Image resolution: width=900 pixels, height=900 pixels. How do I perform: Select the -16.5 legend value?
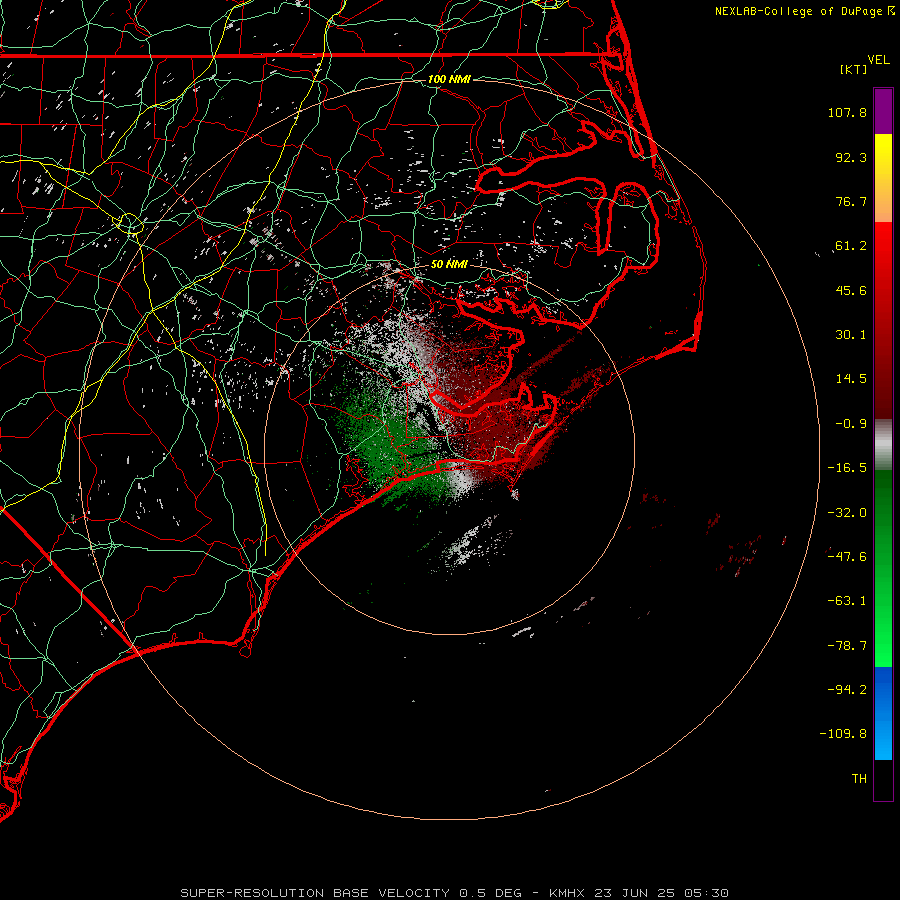[847, 468]
